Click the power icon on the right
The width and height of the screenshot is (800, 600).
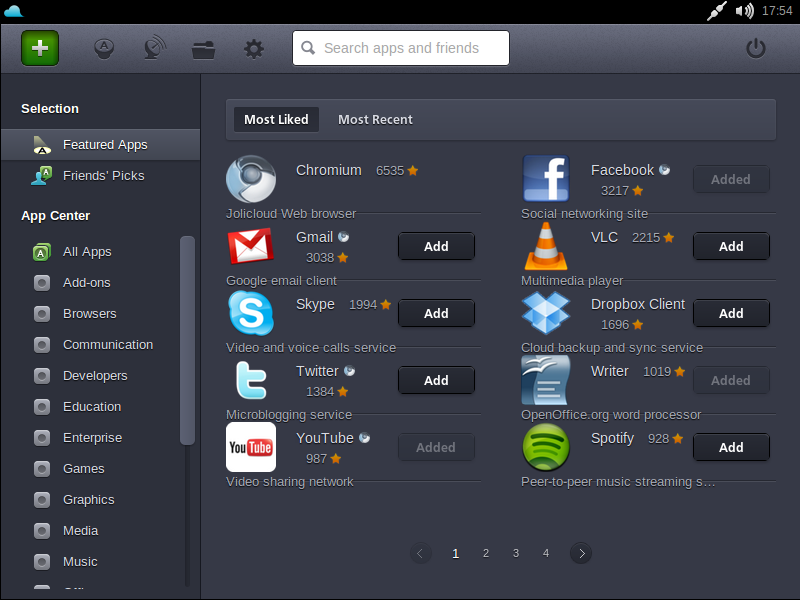756,47
